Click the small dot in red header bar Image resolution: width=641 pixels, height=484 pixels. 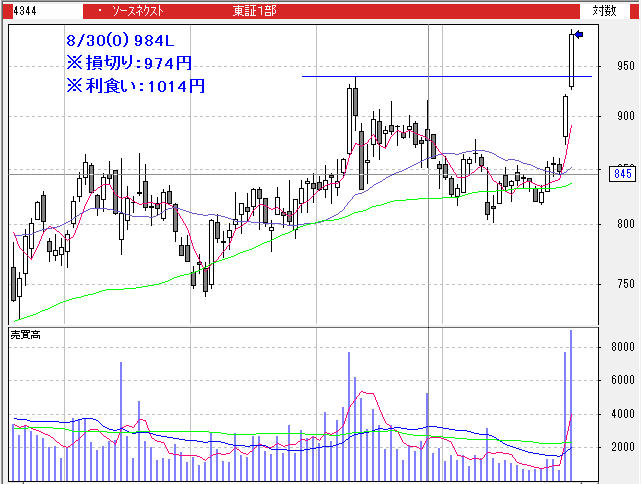coord(100,10)
